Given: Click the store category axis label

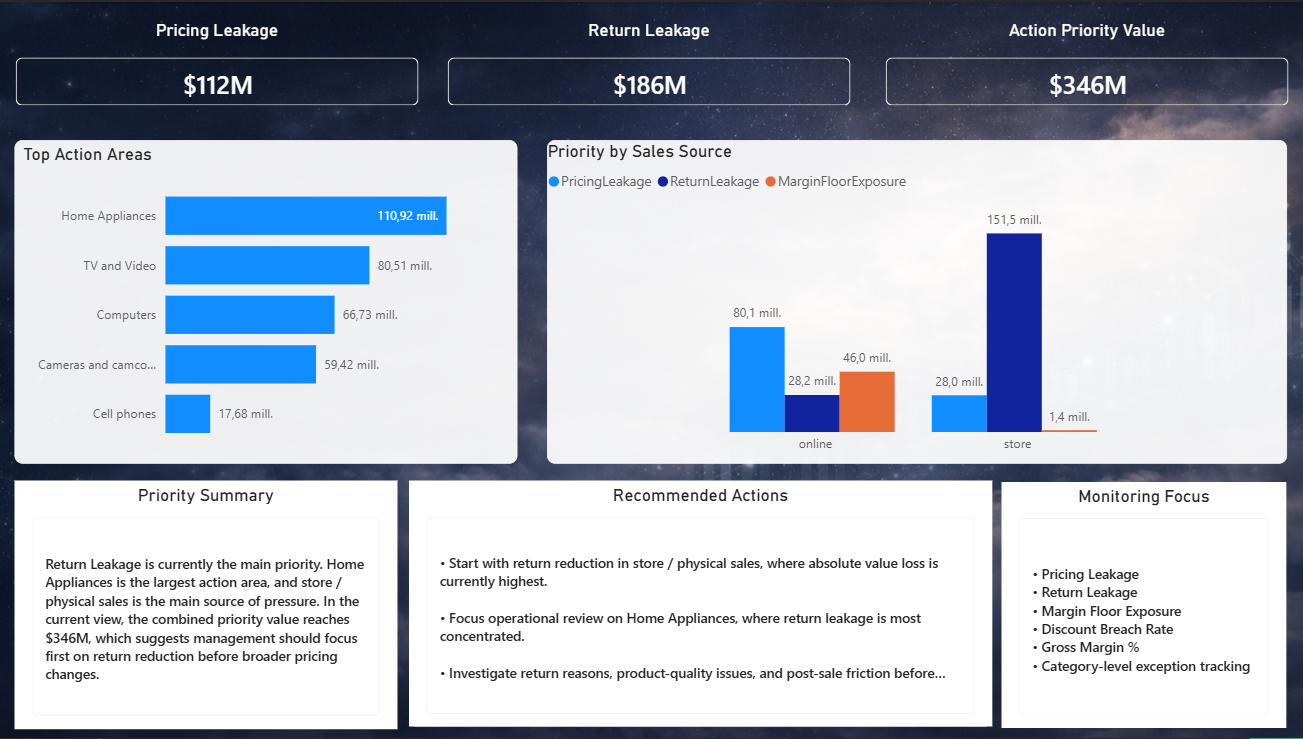Looking at the screenshot, I should [x=1017, y=443].
